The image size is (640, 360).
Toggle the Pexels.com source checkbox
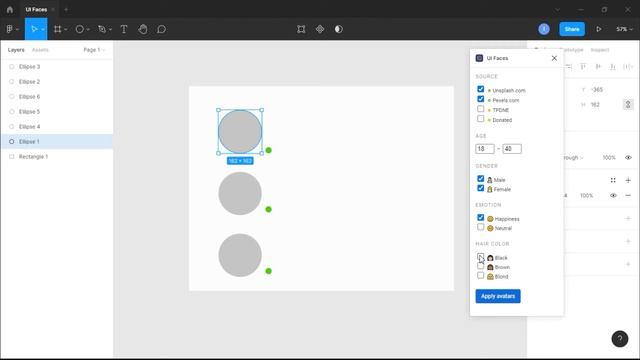[480, 99]
